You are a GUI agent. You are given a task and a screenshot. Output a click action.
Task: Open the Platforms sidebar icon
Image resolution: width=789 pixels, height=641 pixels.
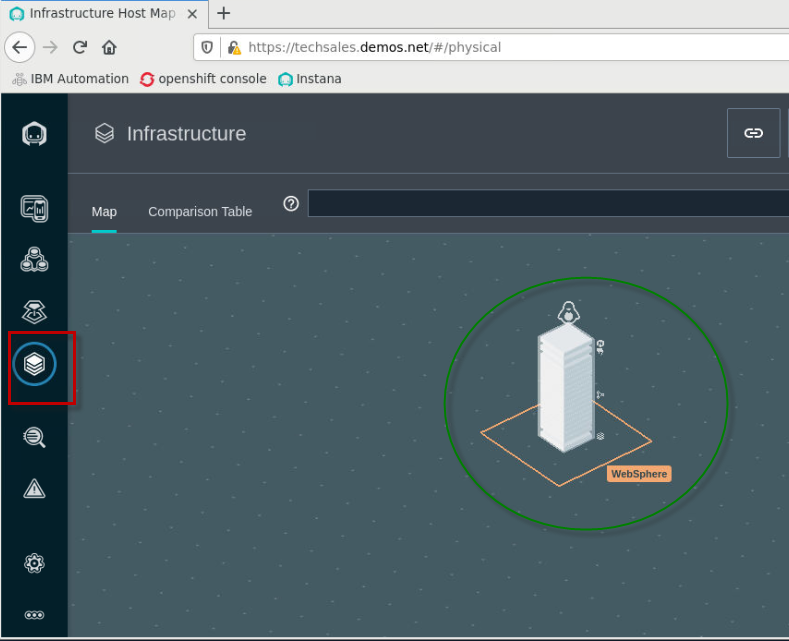(34, 311)
